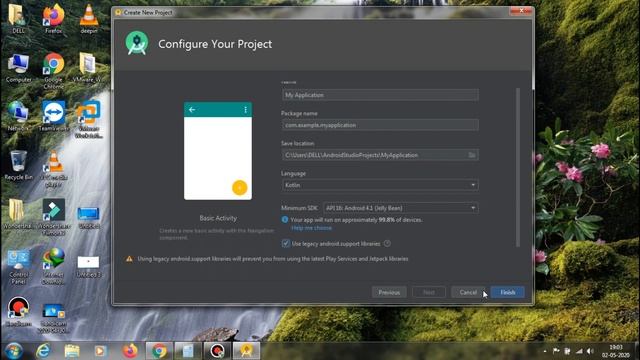Click the Android Studio taskbar button
Image resolution: width=640 pixels, height=360 pixels.
(x=246, y=351)
